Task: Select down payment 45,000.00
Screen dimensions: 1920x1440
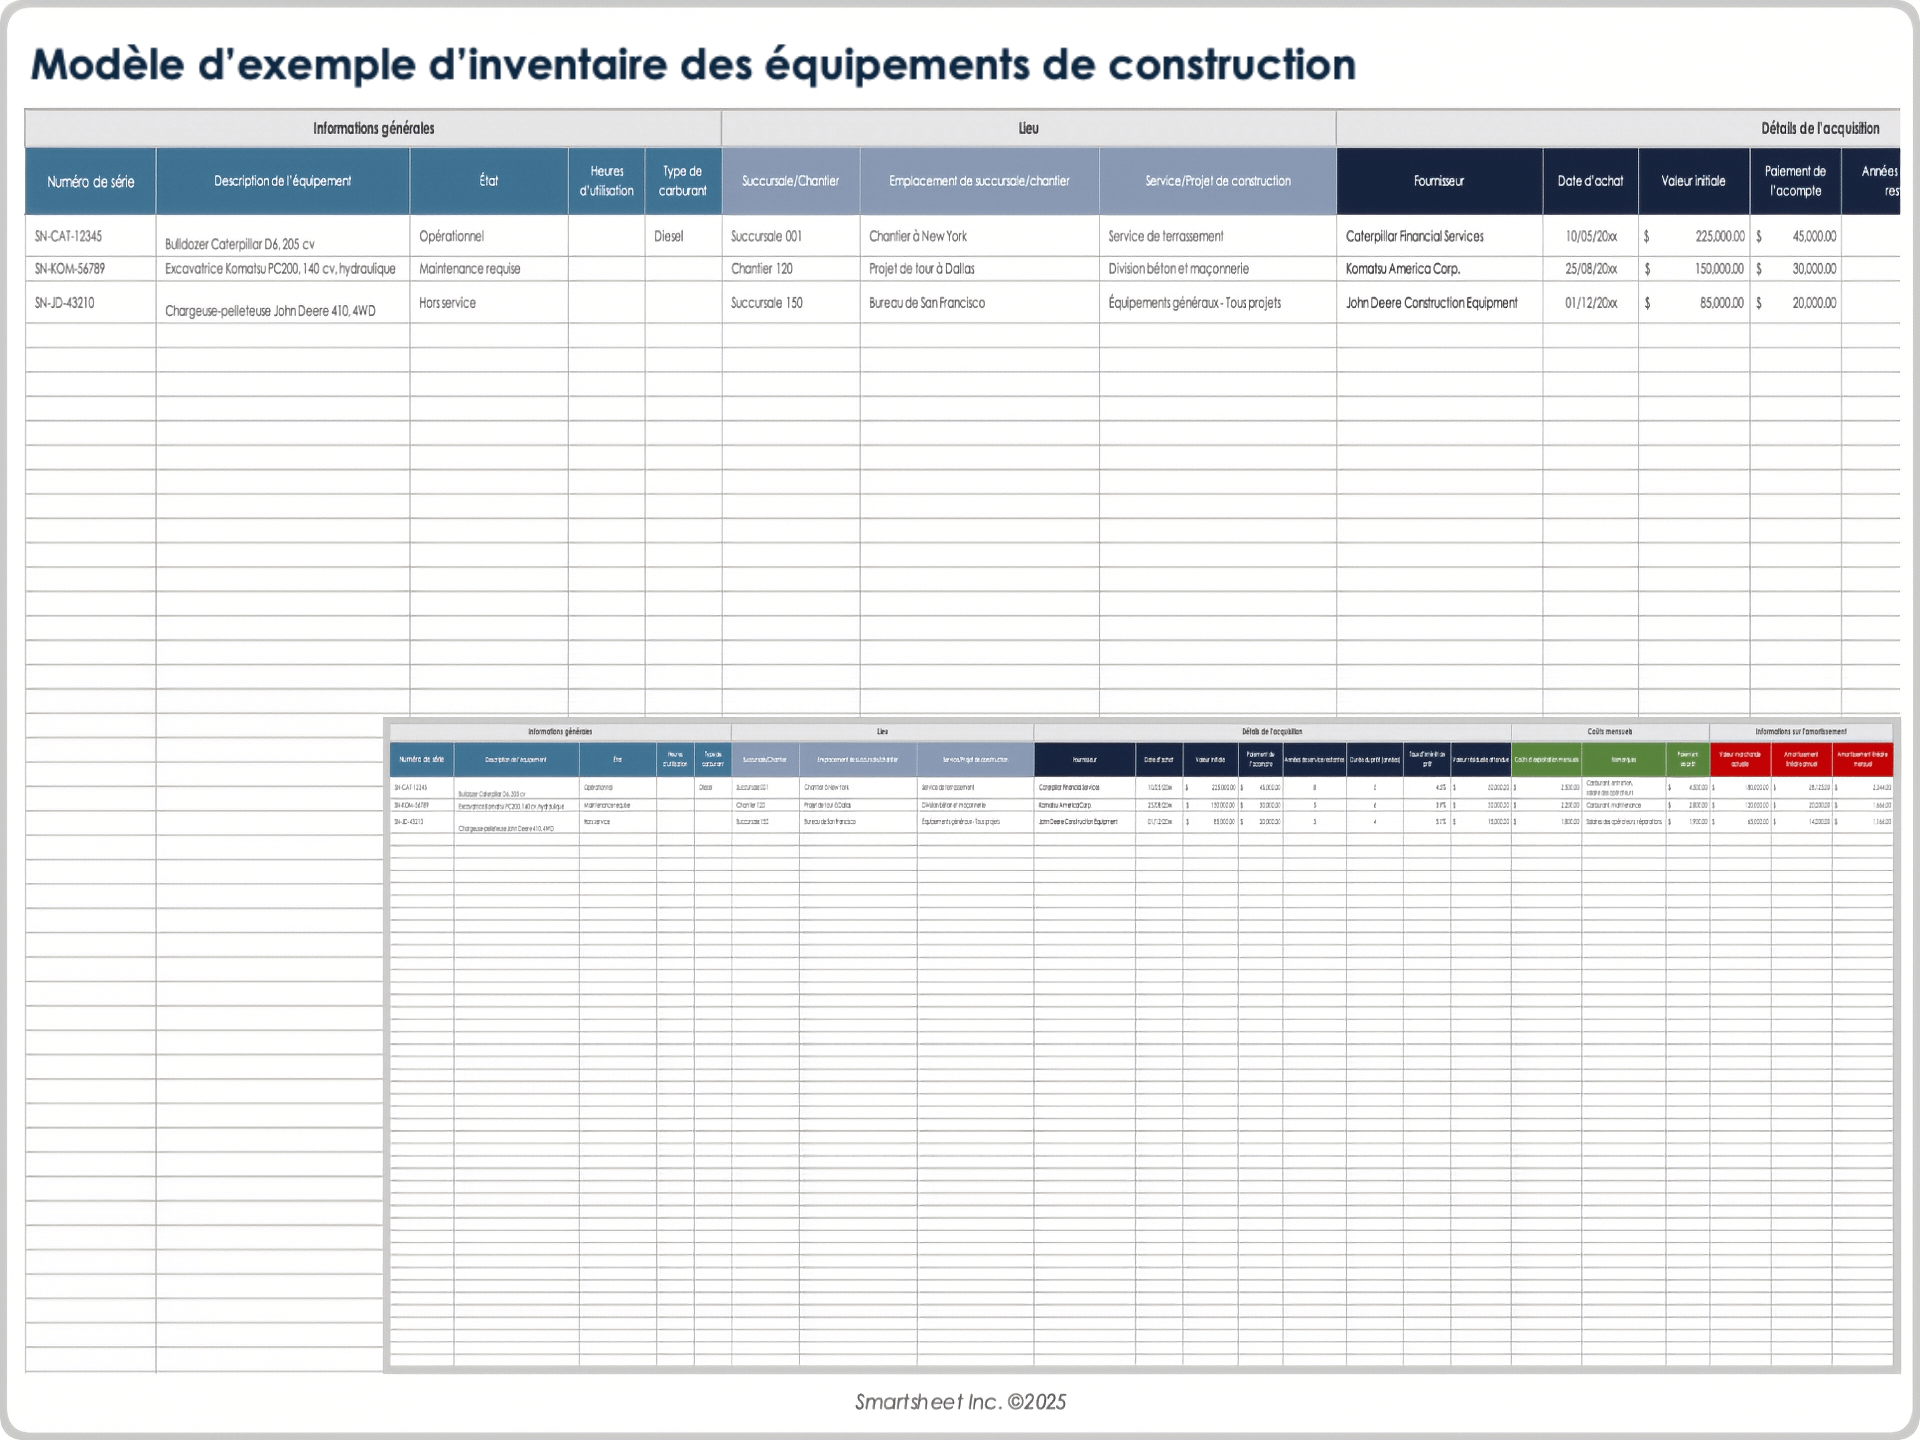Action: [1796, 236]
